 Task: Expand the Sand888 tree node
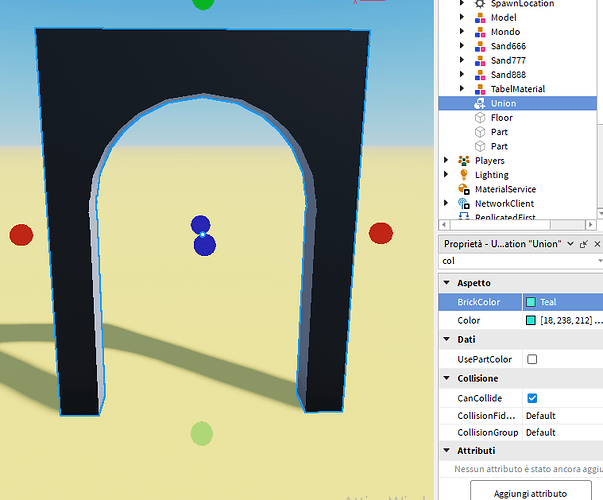click(x=462, y=74)
